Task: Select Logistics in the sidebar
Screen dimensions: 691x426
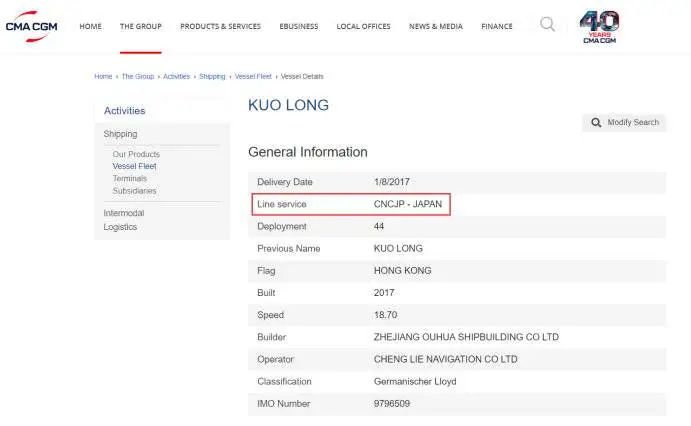Action: [x=120, y=227]
